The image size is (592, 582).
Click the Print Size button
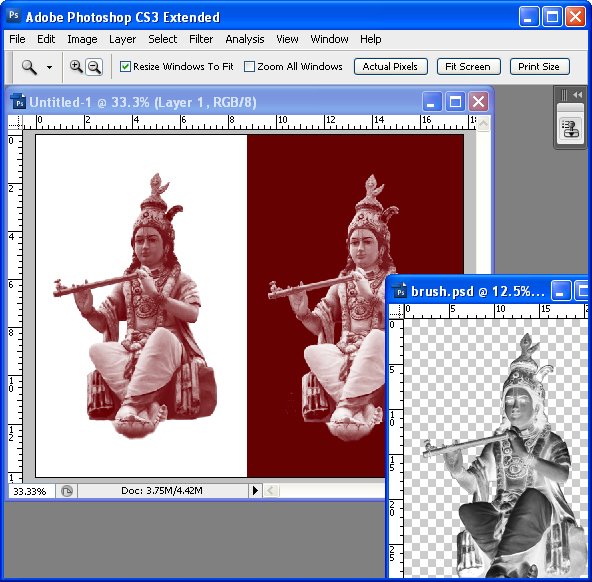[x=539, y=66]
